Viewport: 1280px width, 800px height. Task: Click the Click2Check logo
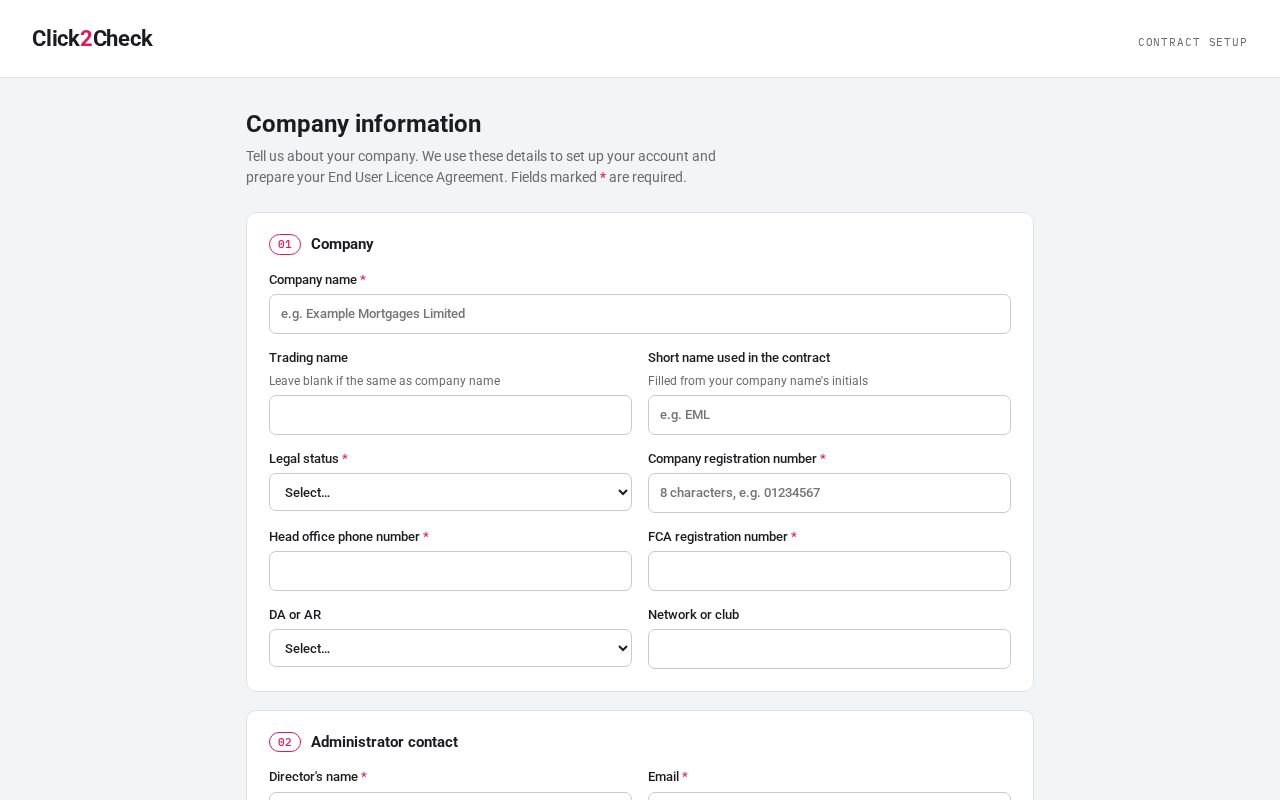click(x=92, y=38)
